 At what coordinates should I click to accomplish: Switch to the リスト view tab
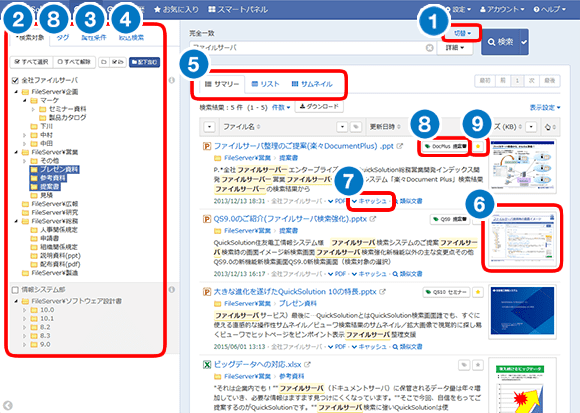tap(265, 84)
